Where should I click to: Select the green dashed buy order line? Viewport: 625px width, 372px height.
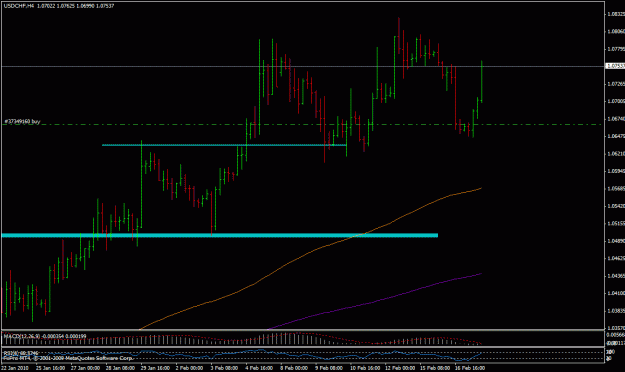point(302,125)
